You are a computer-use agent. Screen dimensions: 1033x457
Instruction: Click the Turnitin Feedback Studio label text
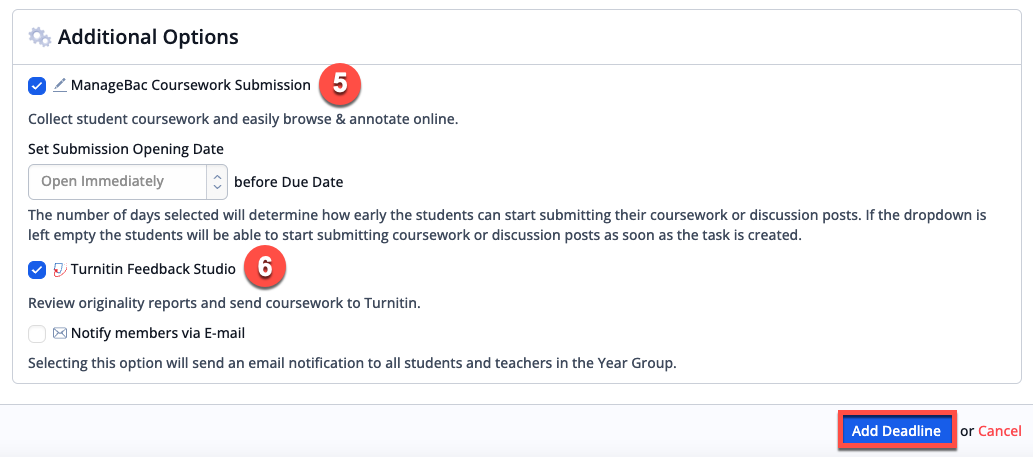[x=153, y=269]
